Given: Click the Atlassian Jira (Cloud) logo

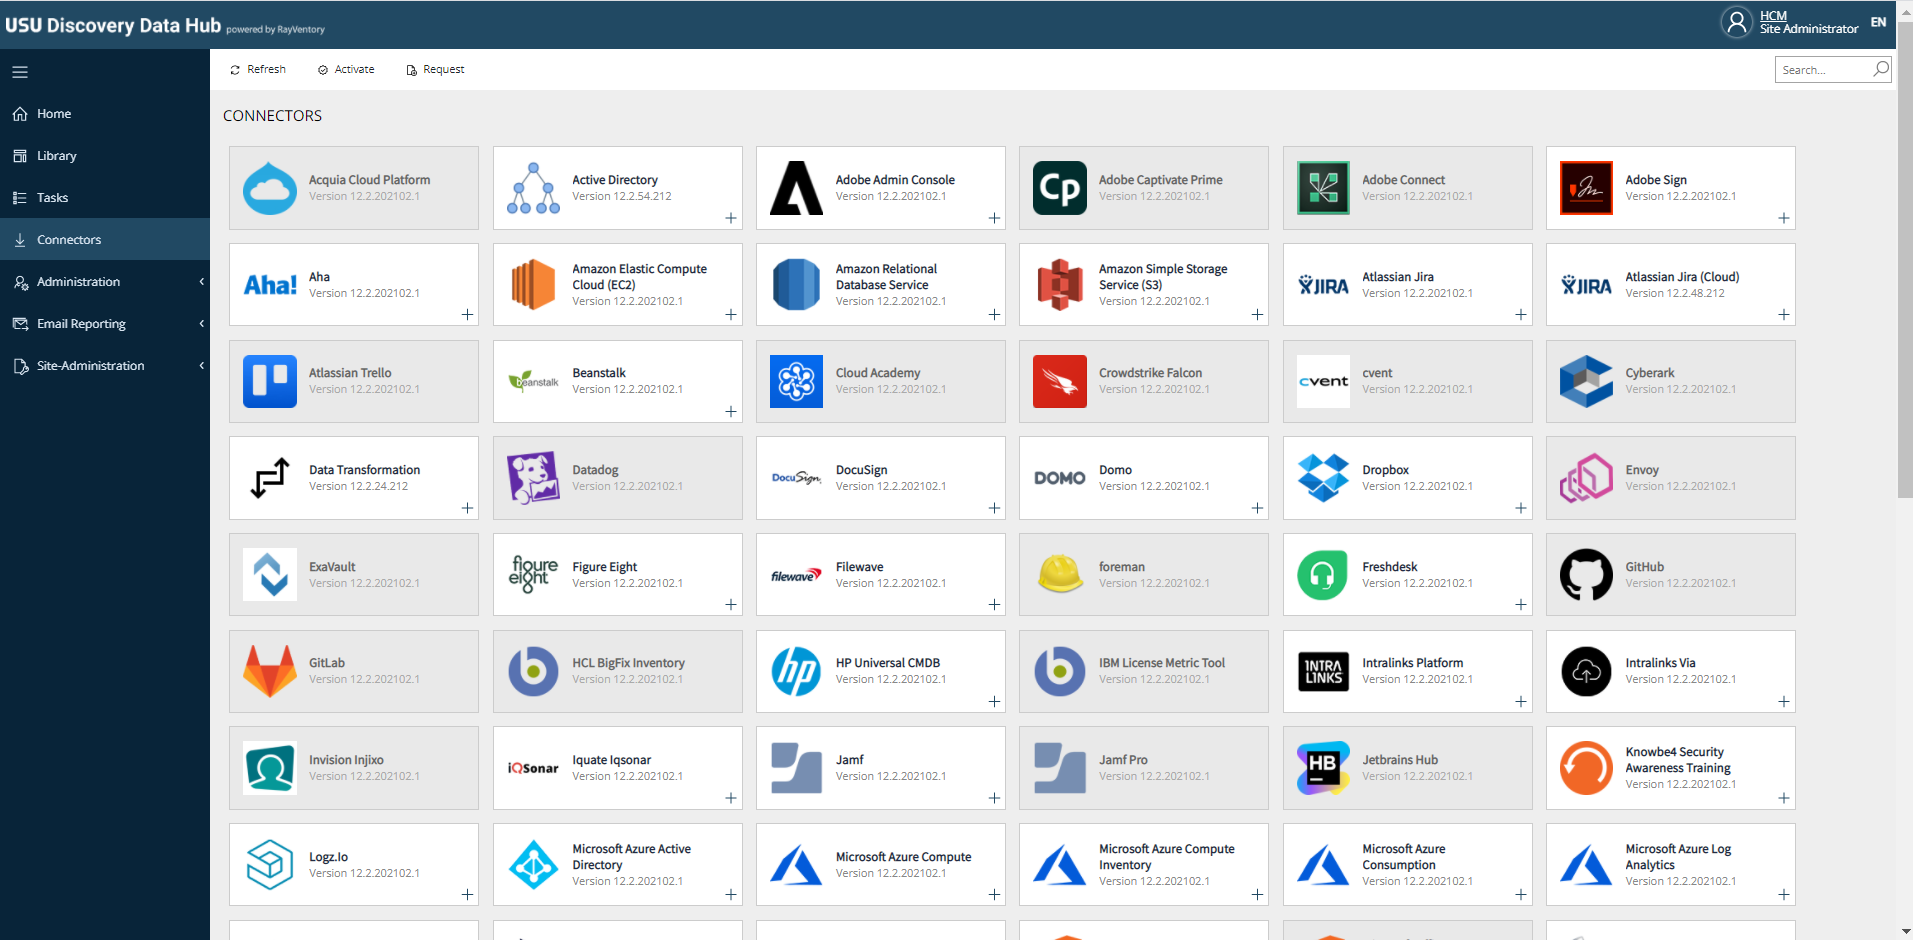Looking at the screenshot, I should (1586, 285).
